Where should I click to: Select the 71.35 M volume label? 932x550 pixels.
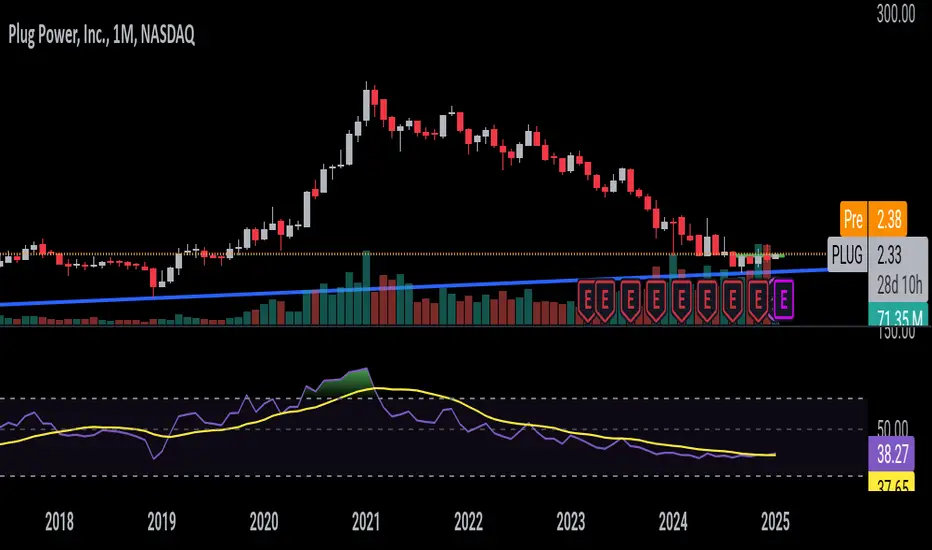point(898,315)
